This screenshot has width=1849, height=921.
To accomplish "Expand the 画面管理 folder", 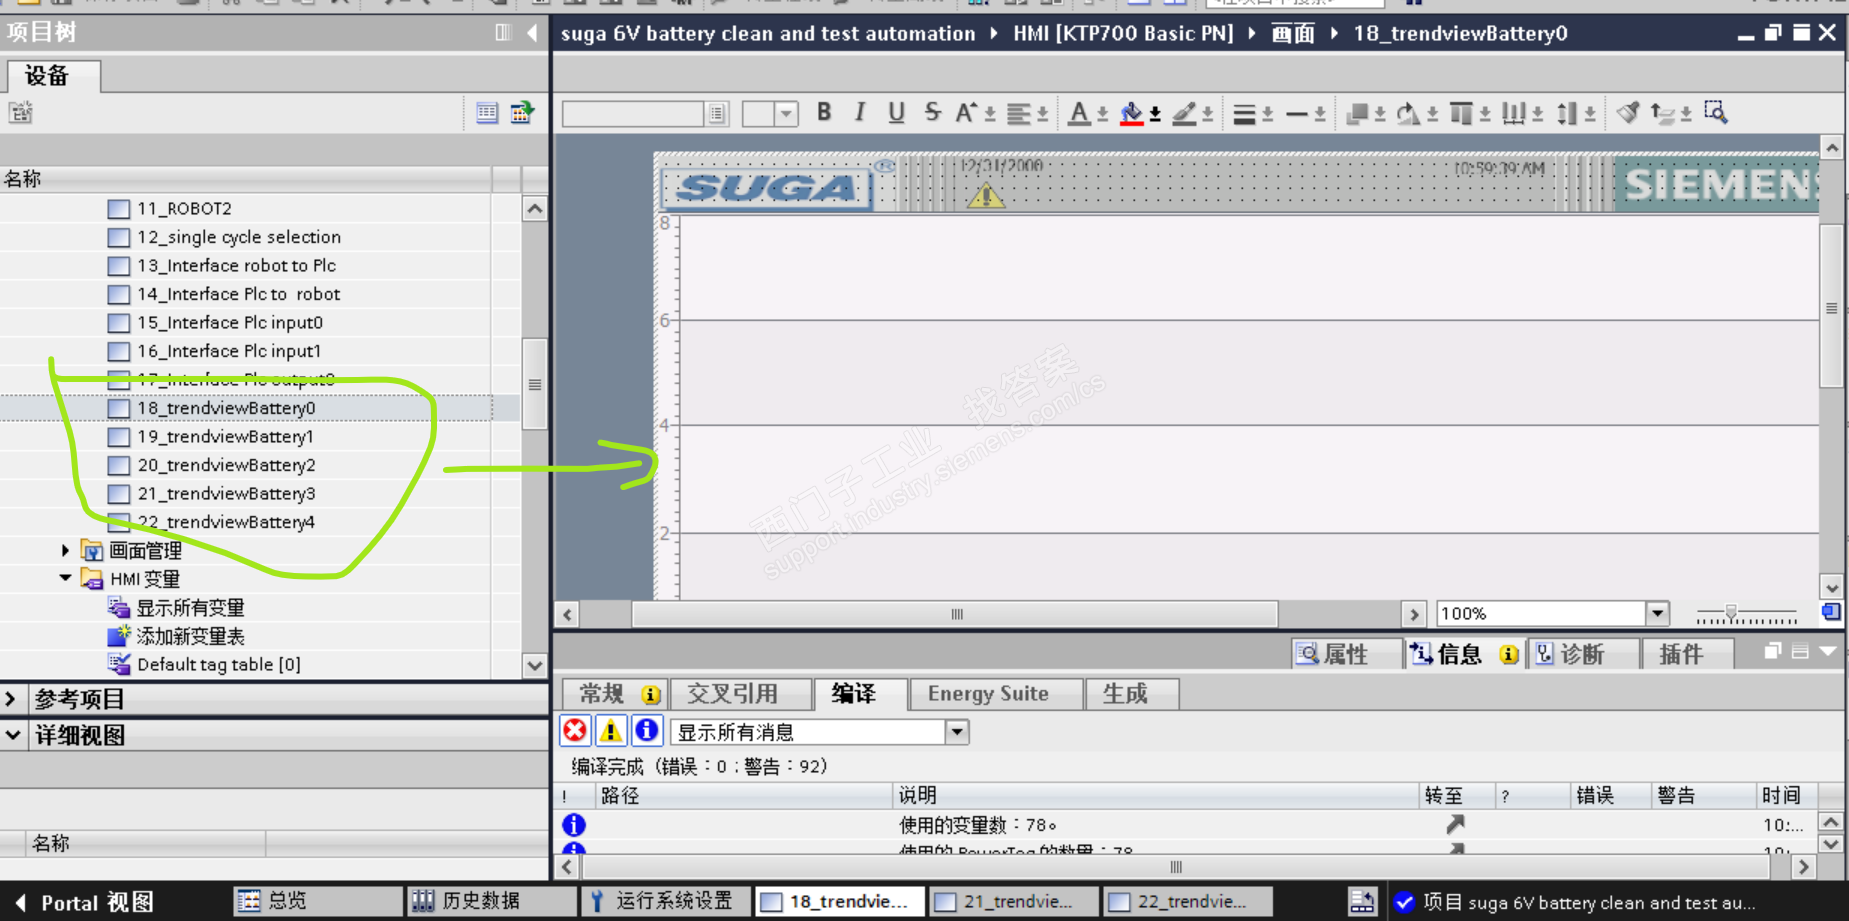I will (x=65, y=550).
